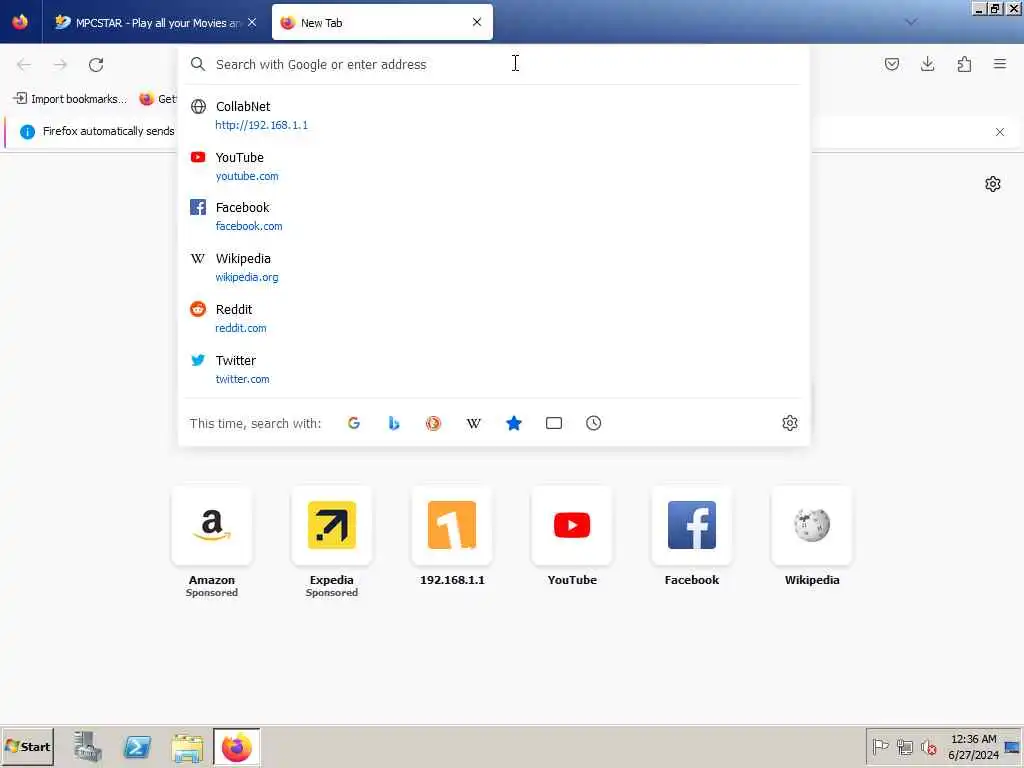Image resolution: width=1024 pixels, height=768 pixels.
Task: Search this time with Wikipedia icon
Action: tap(473, 423)
